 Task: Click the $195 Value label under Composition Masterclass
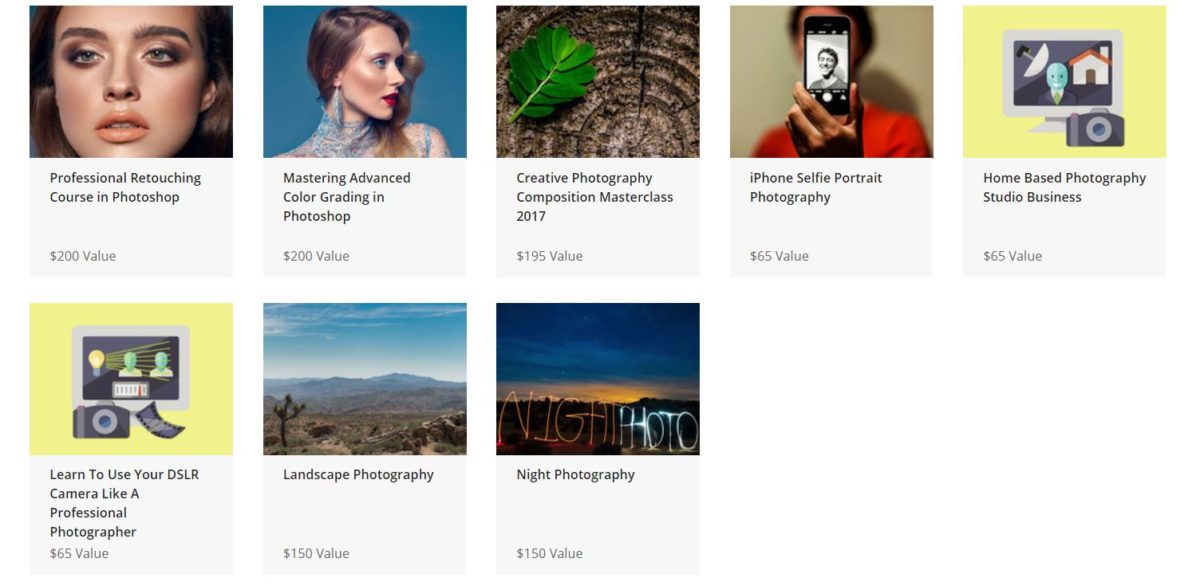(550, 256)
